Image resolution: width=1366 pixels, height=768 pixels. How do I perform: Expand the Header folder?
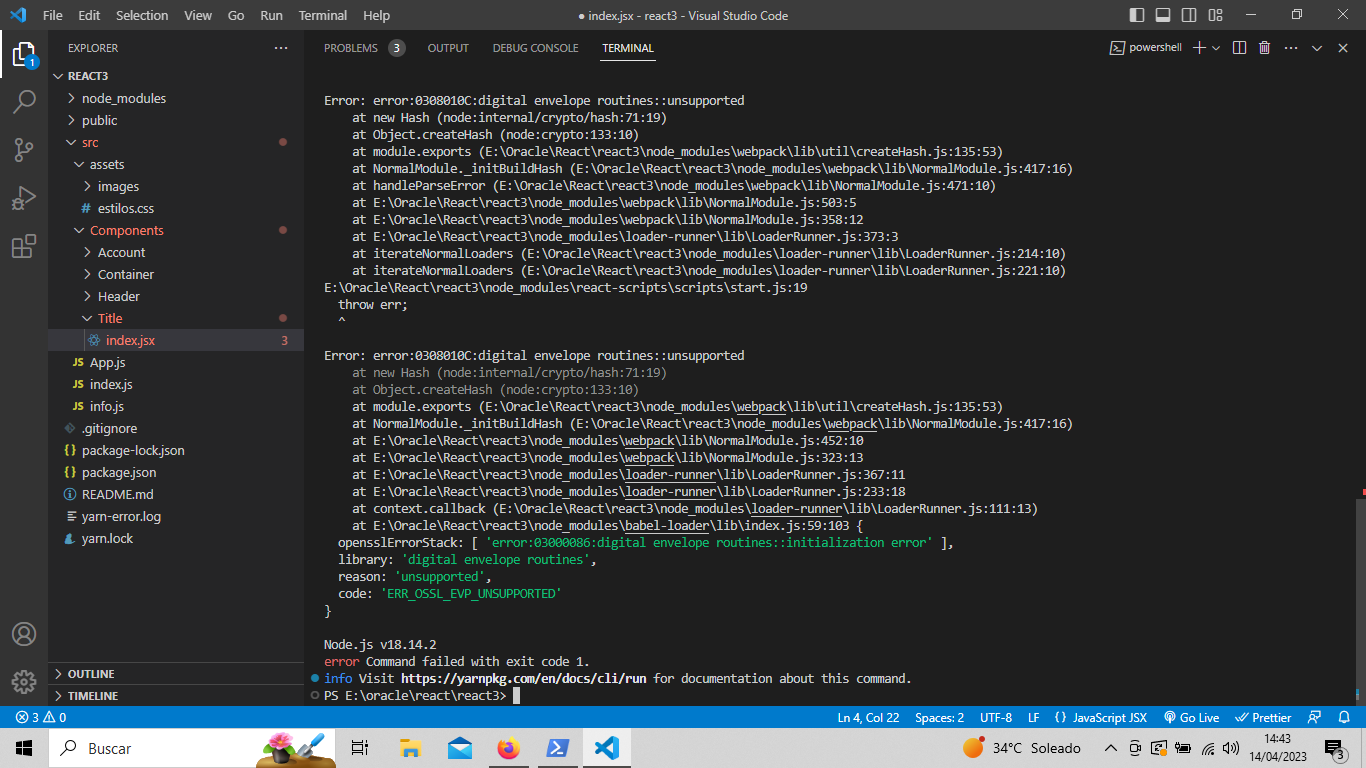pos(119,296)
